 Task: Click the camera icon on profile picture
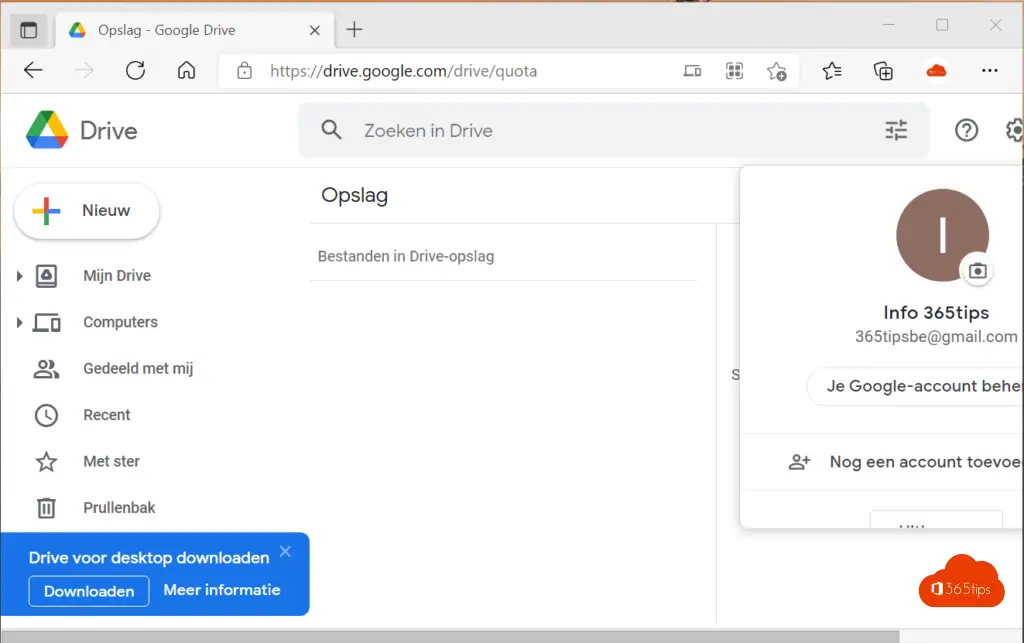click(x=977, y=271)
